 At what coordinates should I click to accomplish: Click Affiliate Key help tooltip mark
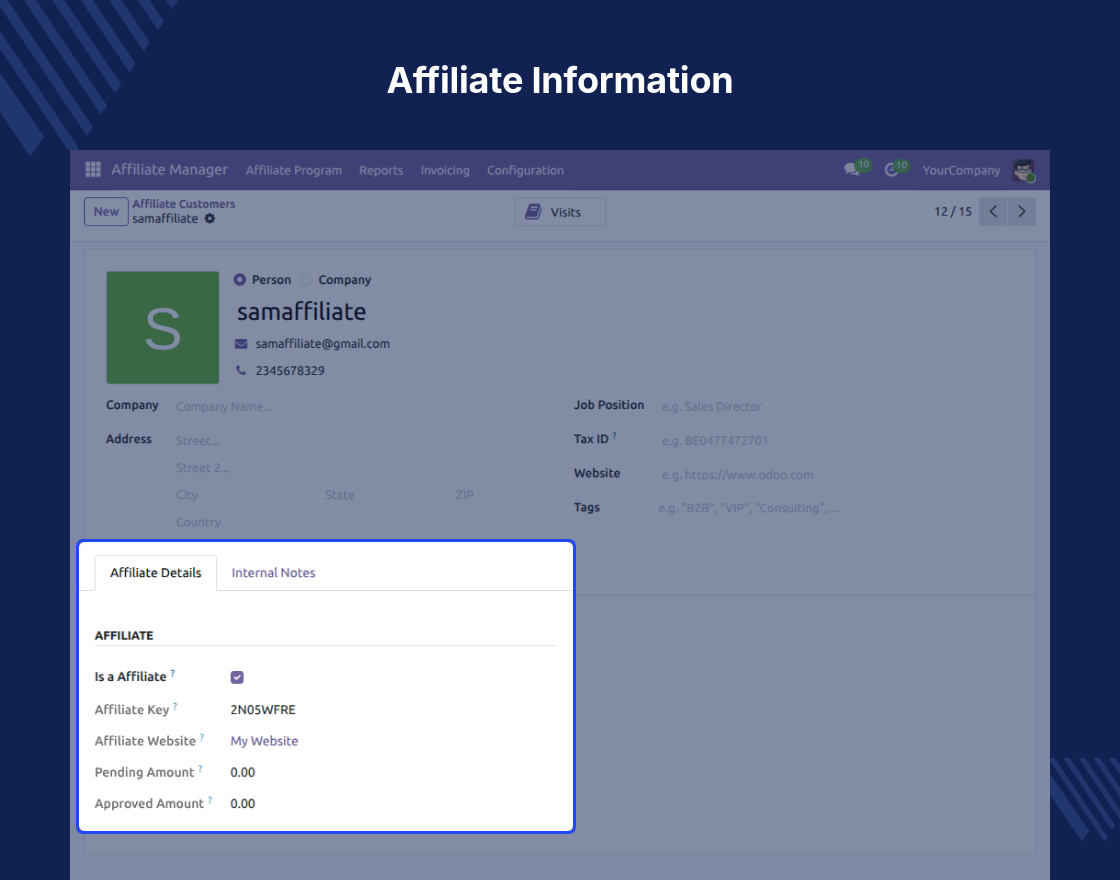(175, 706)
